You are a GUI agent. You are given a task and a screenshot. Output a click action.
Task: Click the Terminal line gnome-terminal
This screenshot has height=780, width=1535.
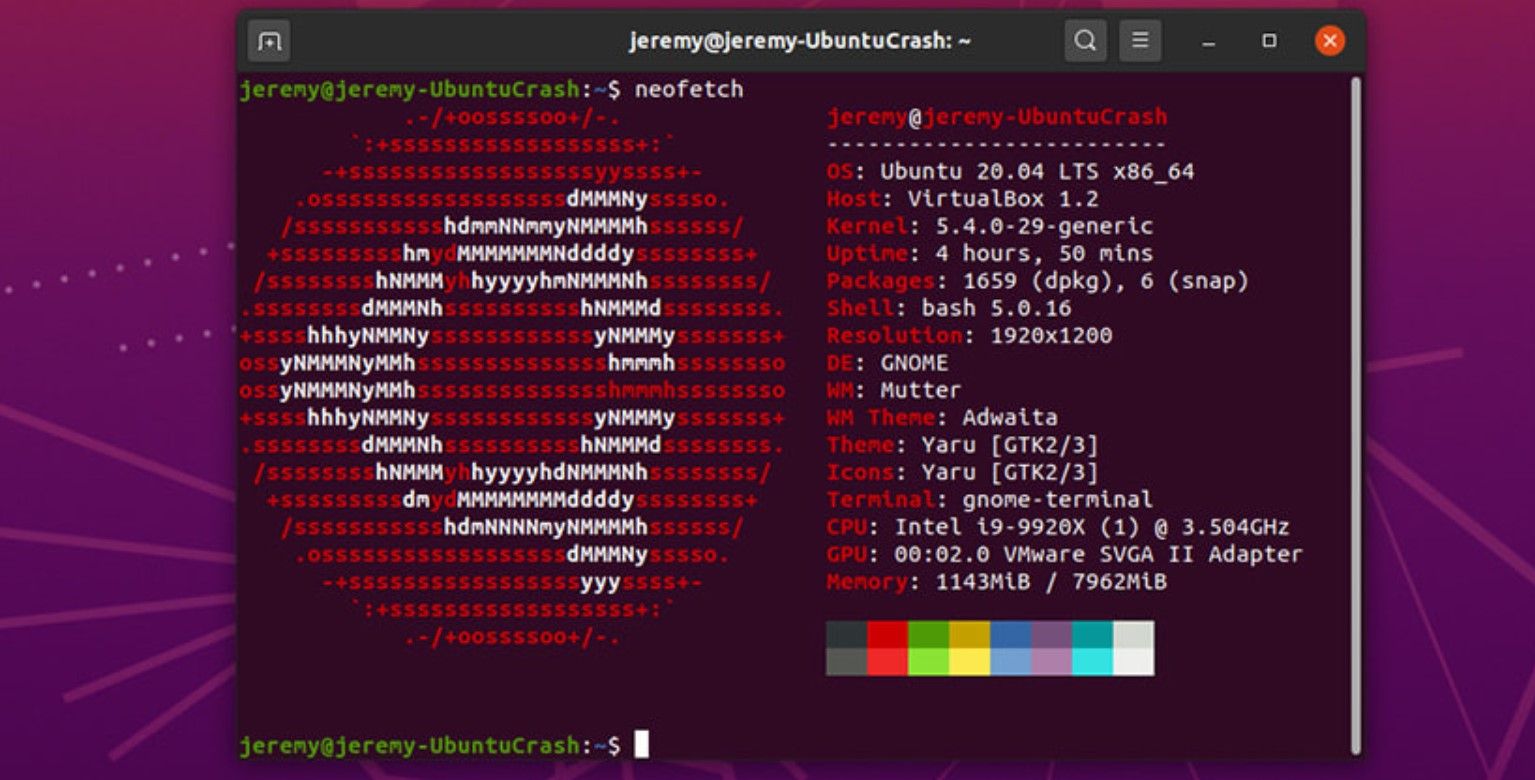pyautogui.click(x=990, y=499)
